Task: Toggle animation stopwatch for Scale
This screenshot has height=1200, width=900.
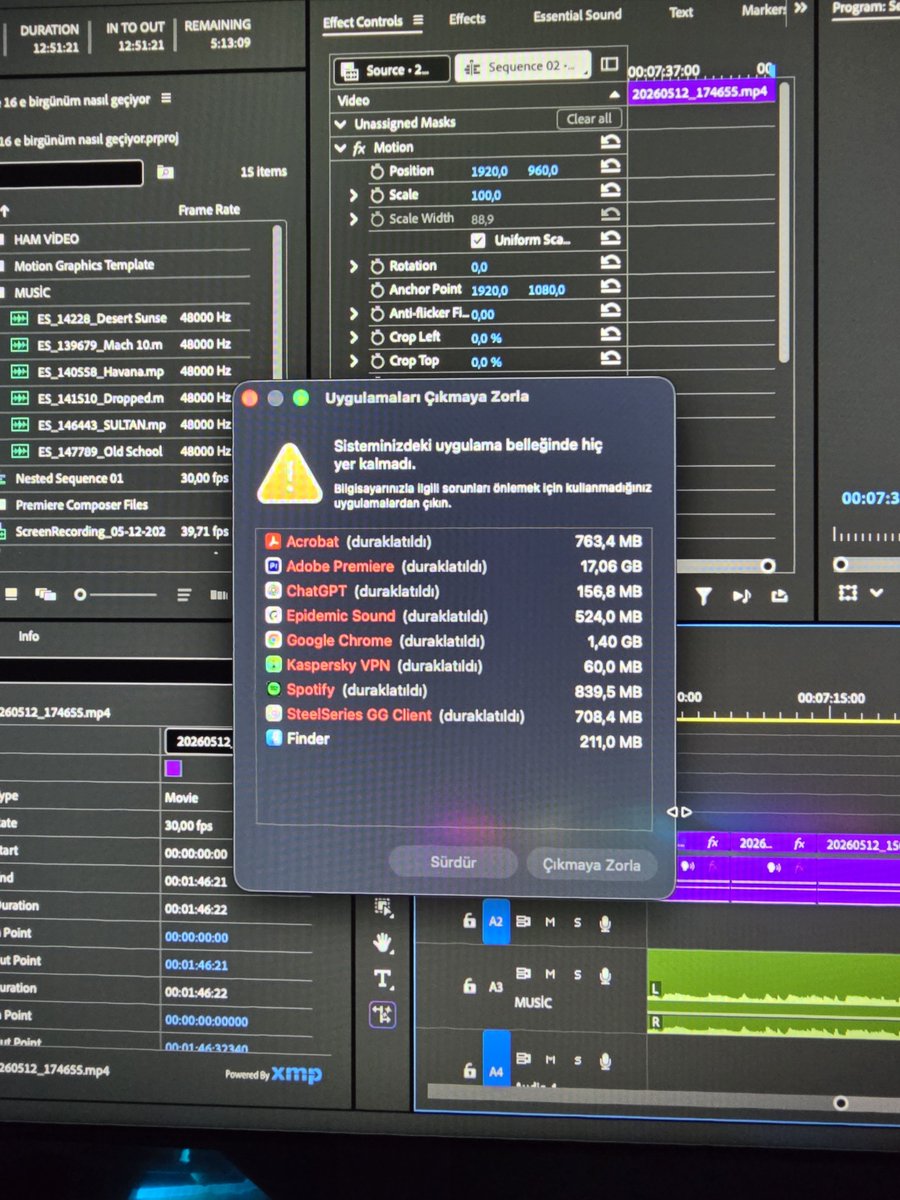Action: coord(378,195)
